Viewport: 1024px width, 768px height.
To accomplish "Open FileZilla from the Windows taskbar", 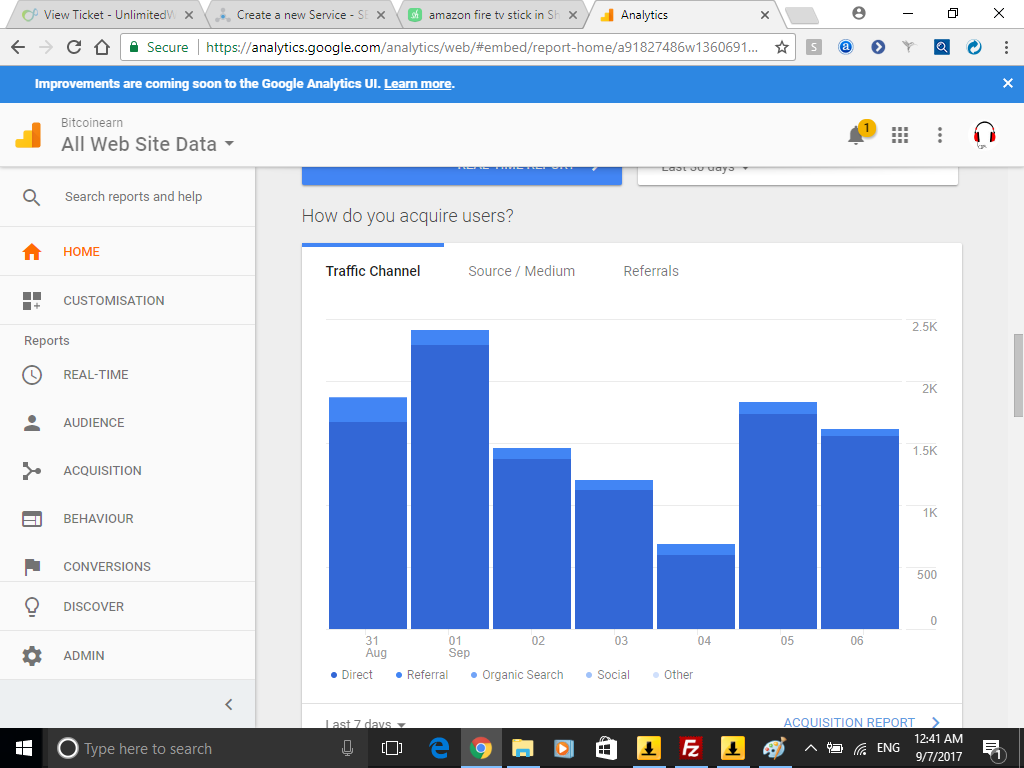I will [x=690, y=748].
